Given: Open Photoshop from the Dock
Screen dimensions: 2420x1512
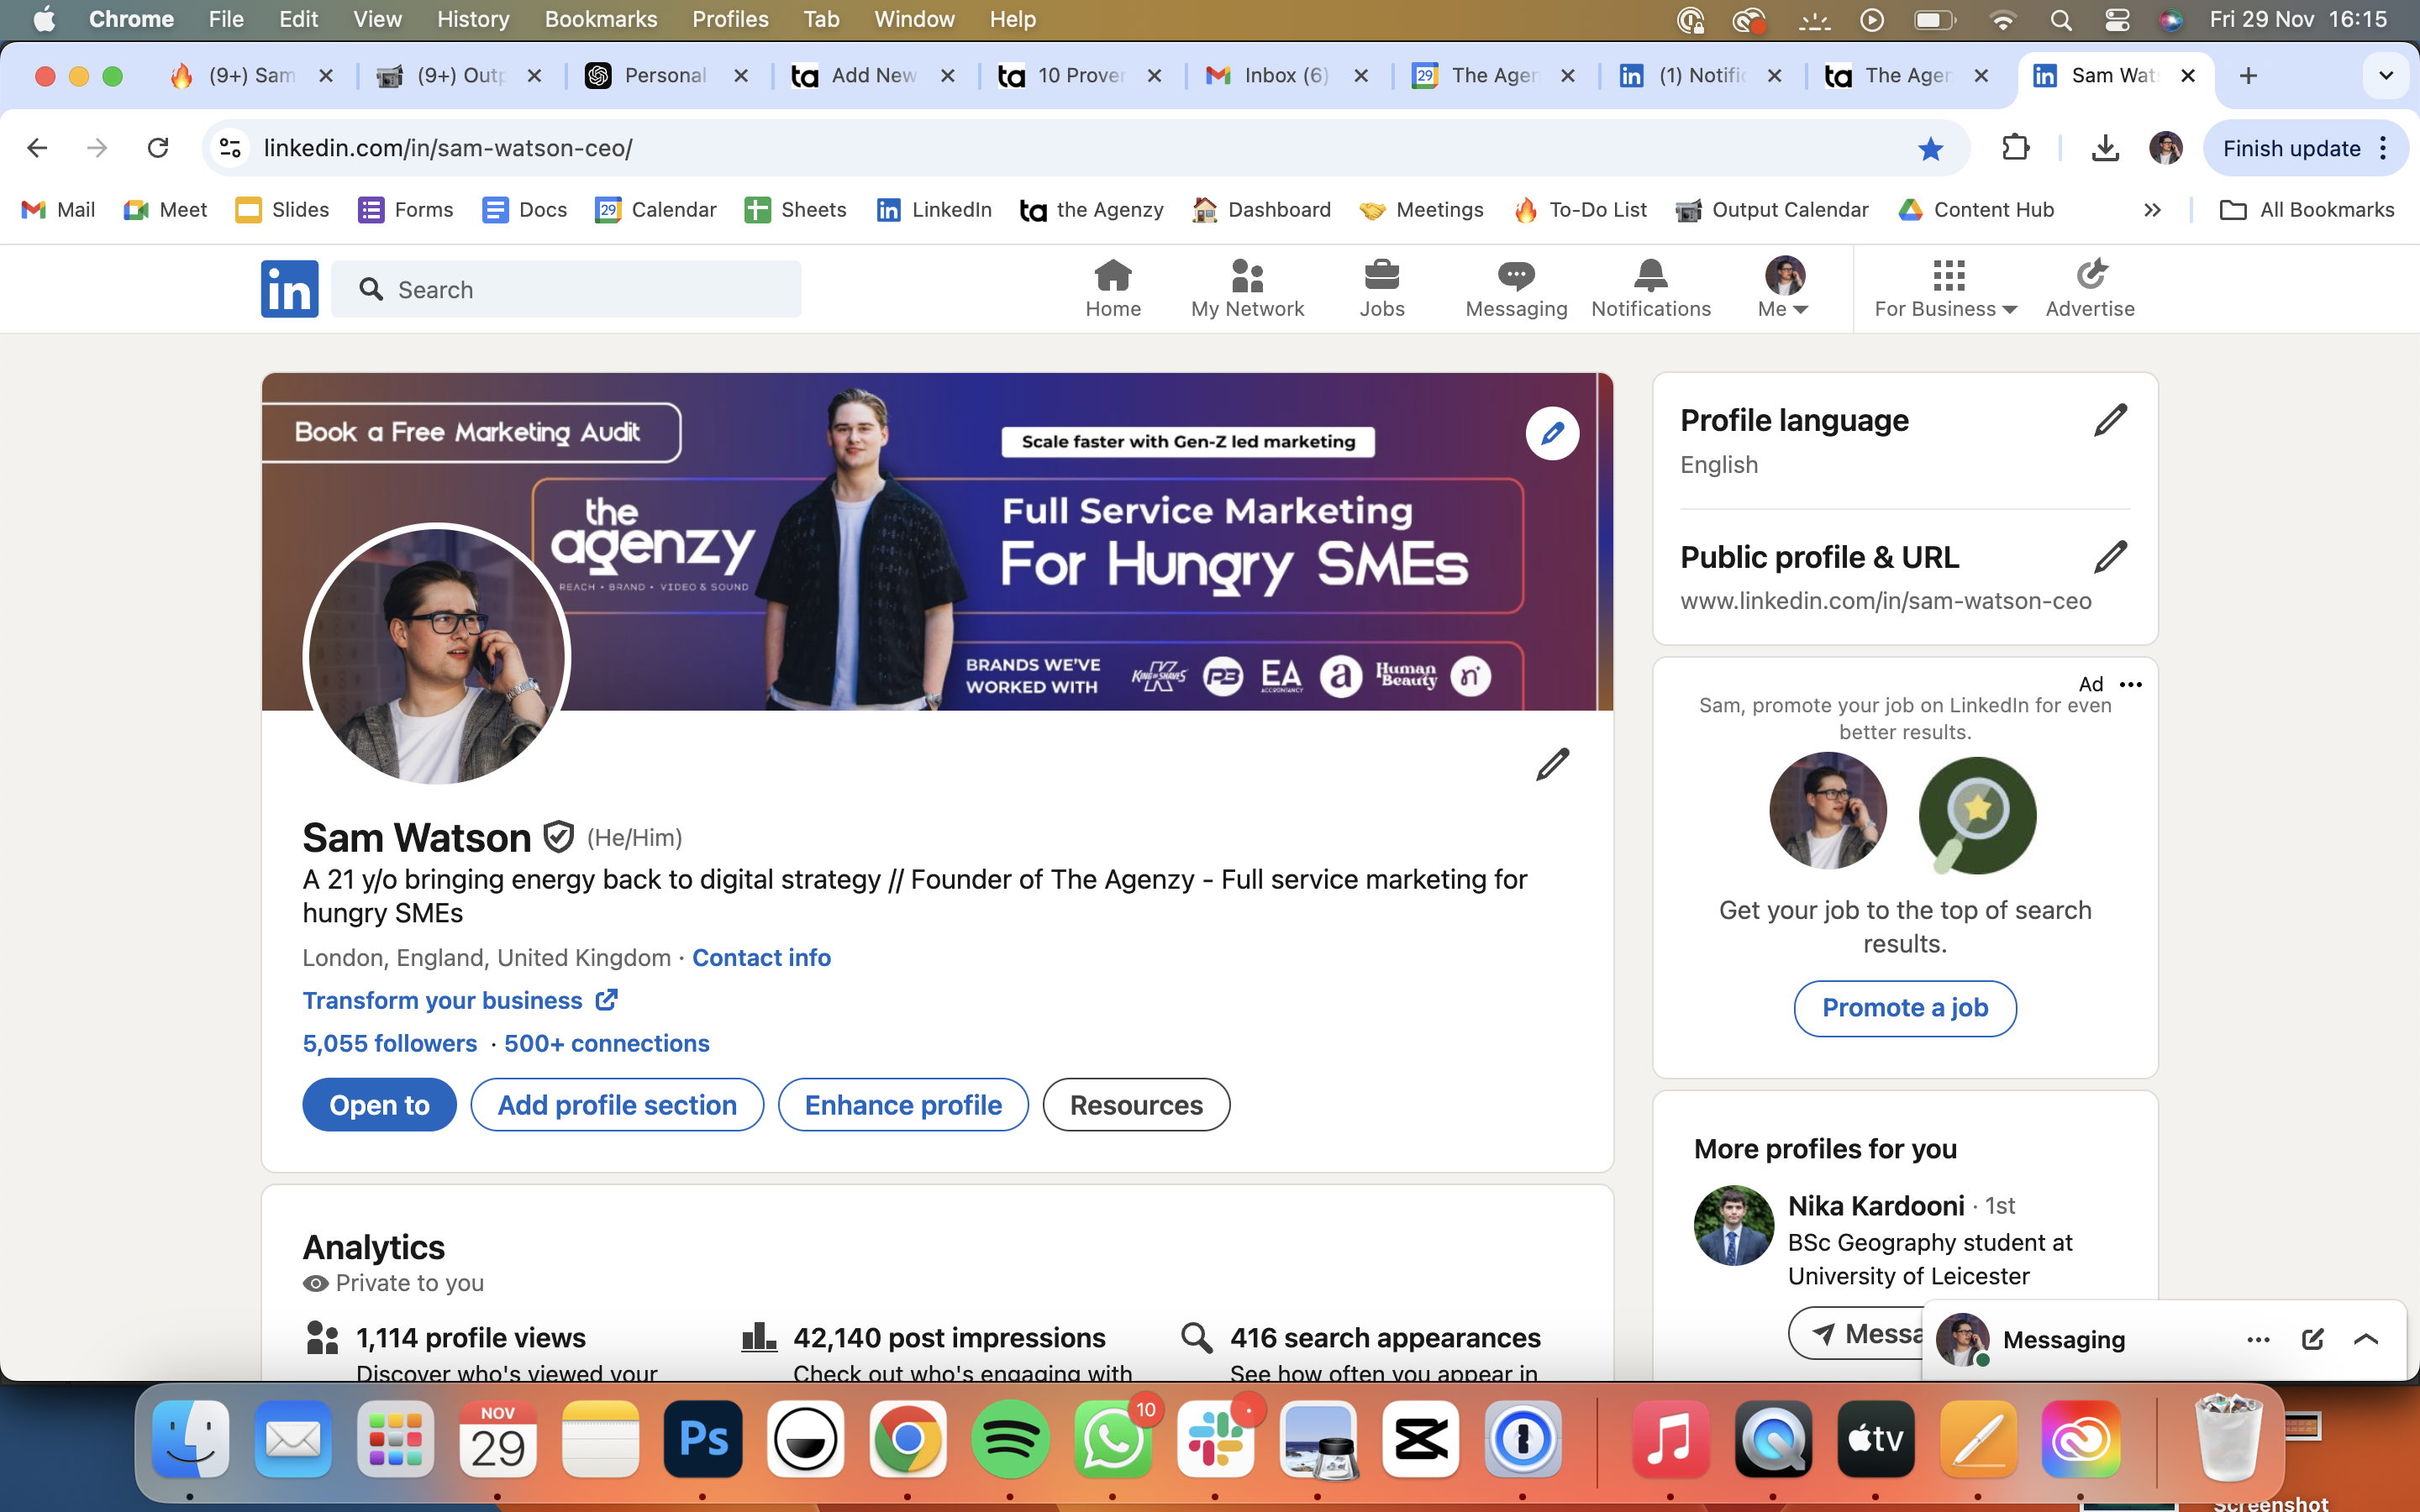Looking at the screenshot, I should tap(703, 1439).
